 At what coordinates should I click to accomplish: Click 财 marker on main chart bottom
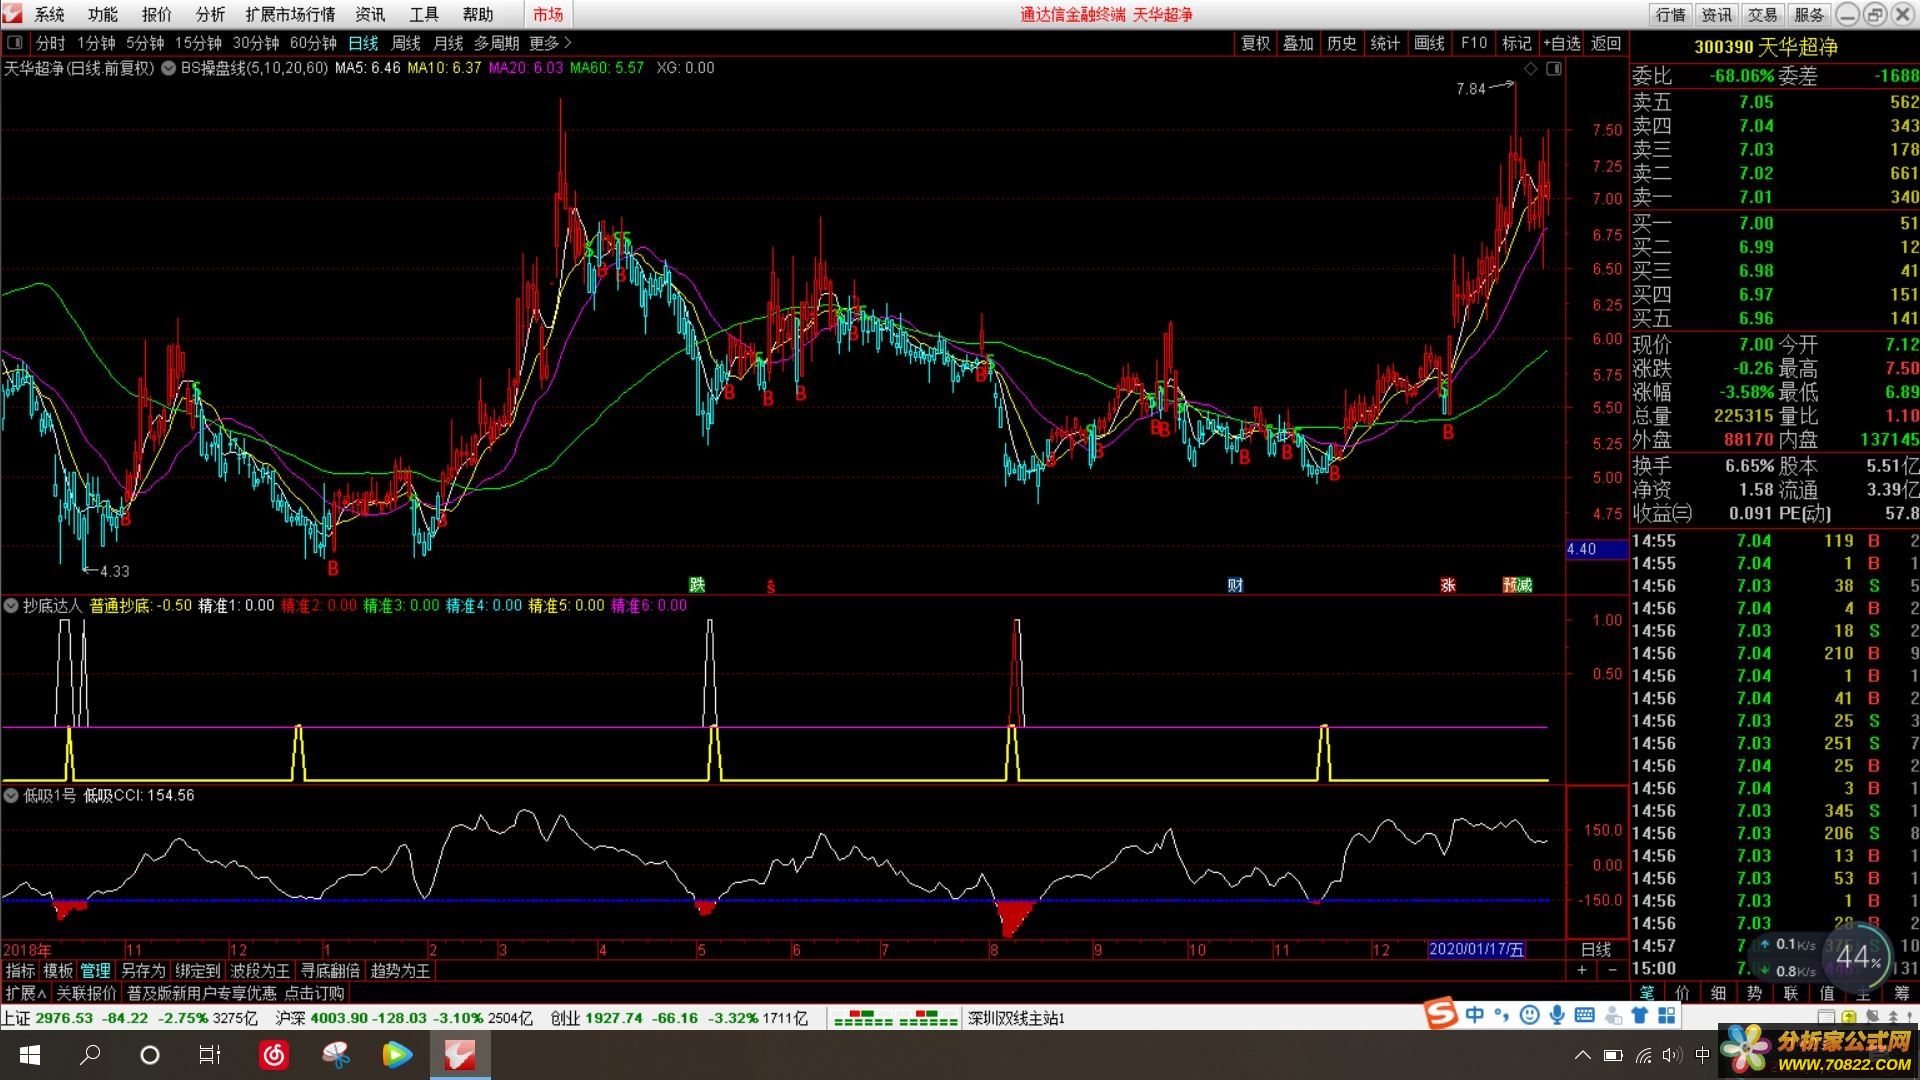(1235, 585)
